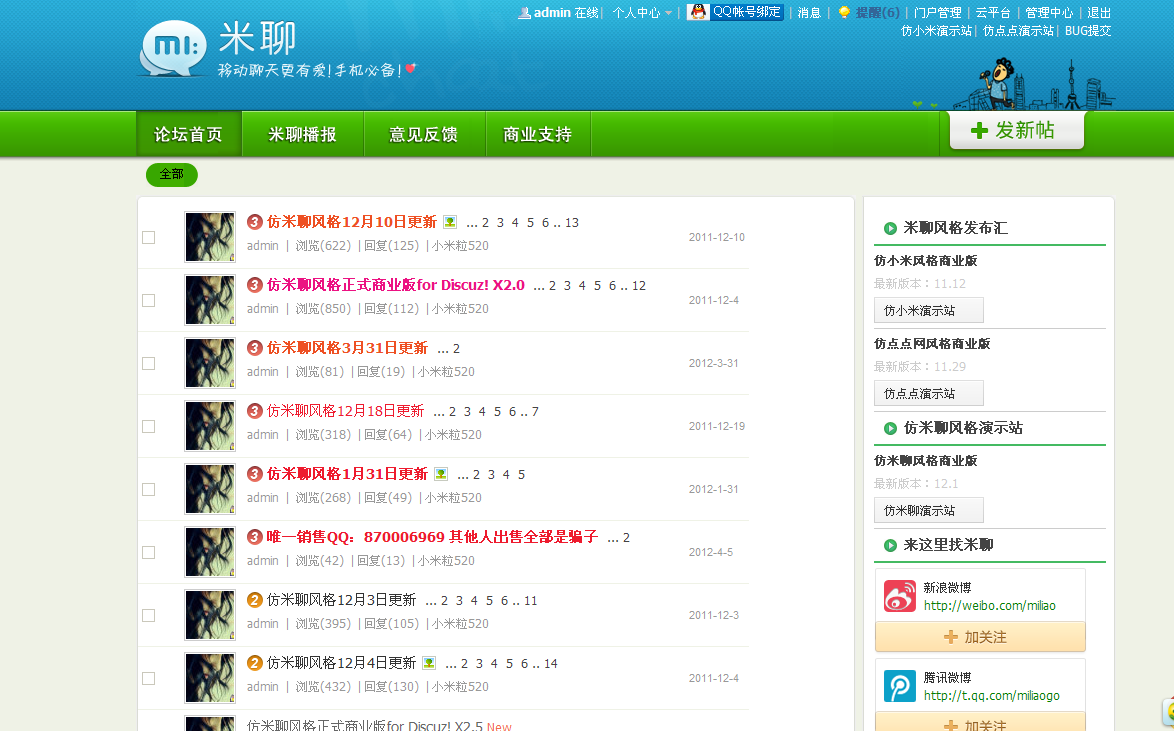Click the 退出 logout link
This screenshot has width=1174, height=731.
click(1099, 13)
